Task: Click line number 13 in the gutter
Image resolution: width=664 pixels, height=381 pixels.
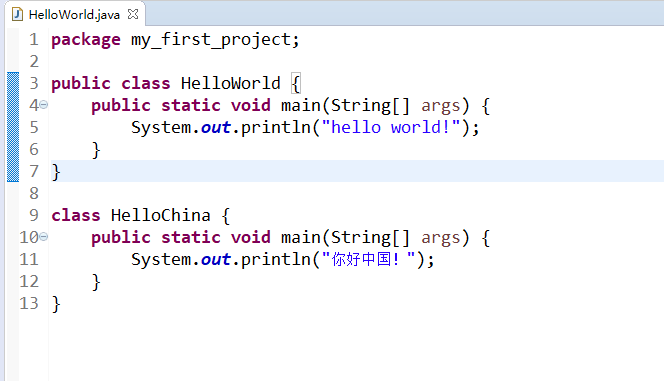Action: tap(29, 304)
